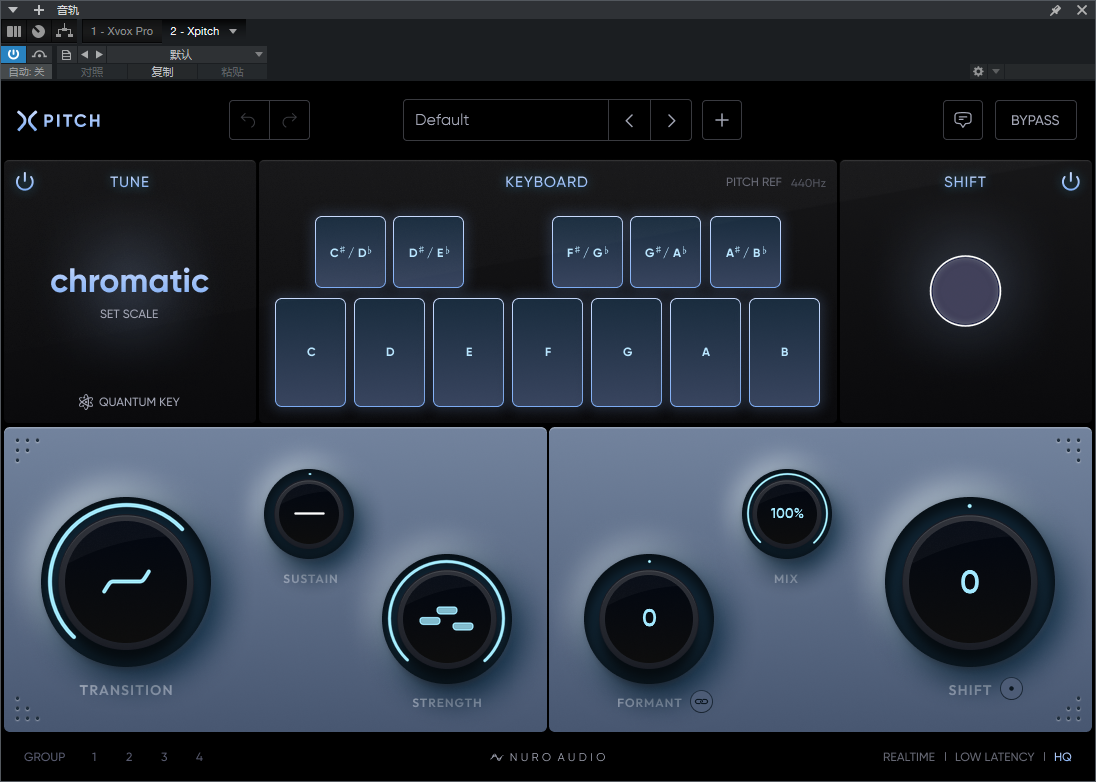The image size is (1096, 782).
Task: Toggle the C keyboard key
Action: (310, 352)
